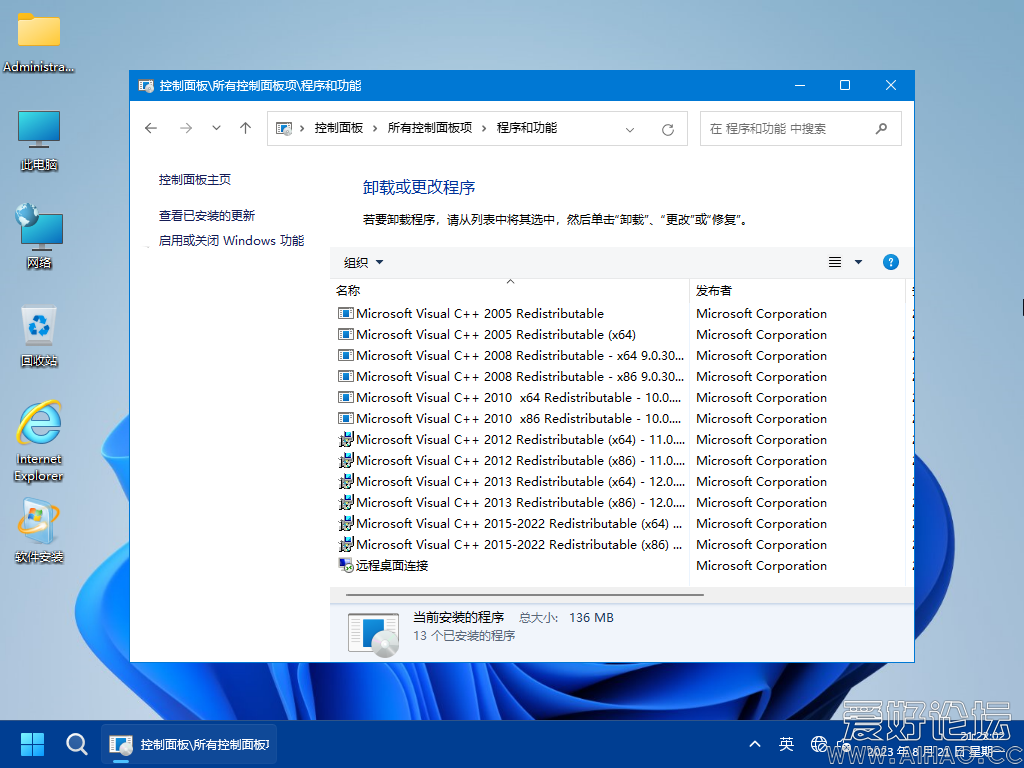The height and width of the screenshot is (768, 1024).
Task: Refresh the Programs and Features list
Action: (x=668, y=129)
